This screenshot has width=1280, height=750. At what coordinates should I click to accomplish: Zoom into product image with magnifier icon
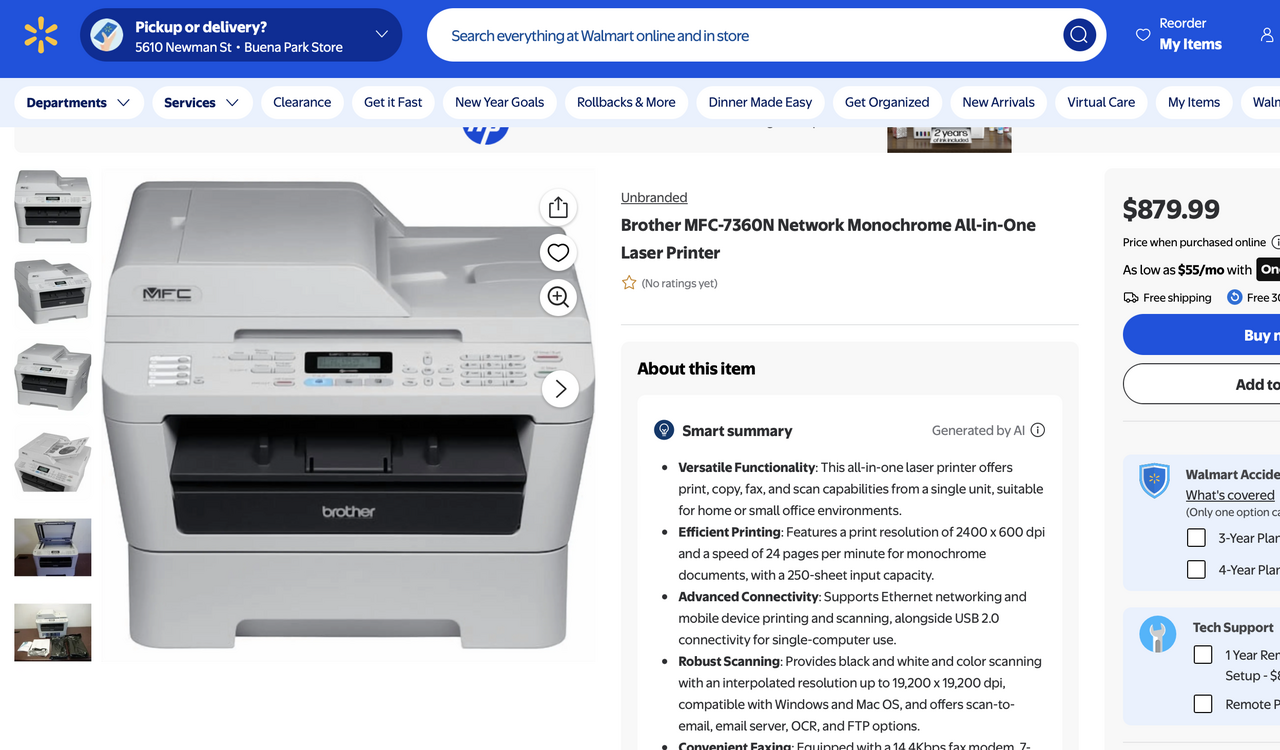click(558, 297)
